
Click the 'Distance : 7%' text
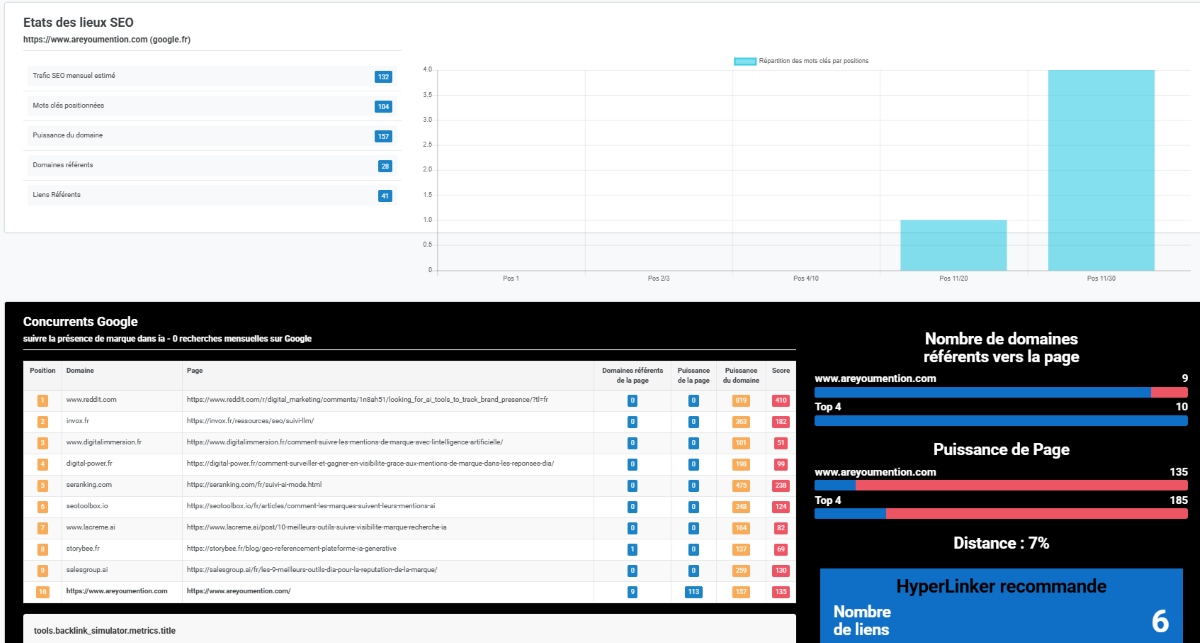1001,544
